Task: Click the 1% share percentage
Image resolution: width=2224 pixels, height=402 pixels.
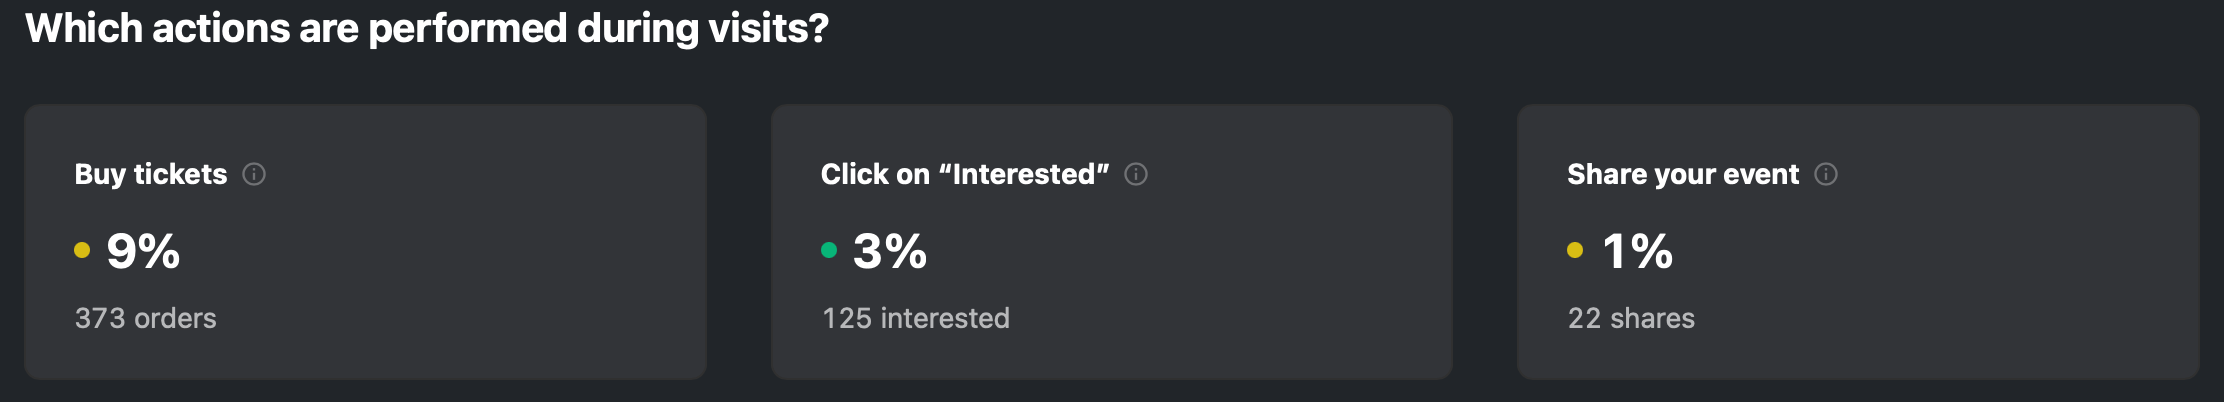Action: tap(1638, 251)
